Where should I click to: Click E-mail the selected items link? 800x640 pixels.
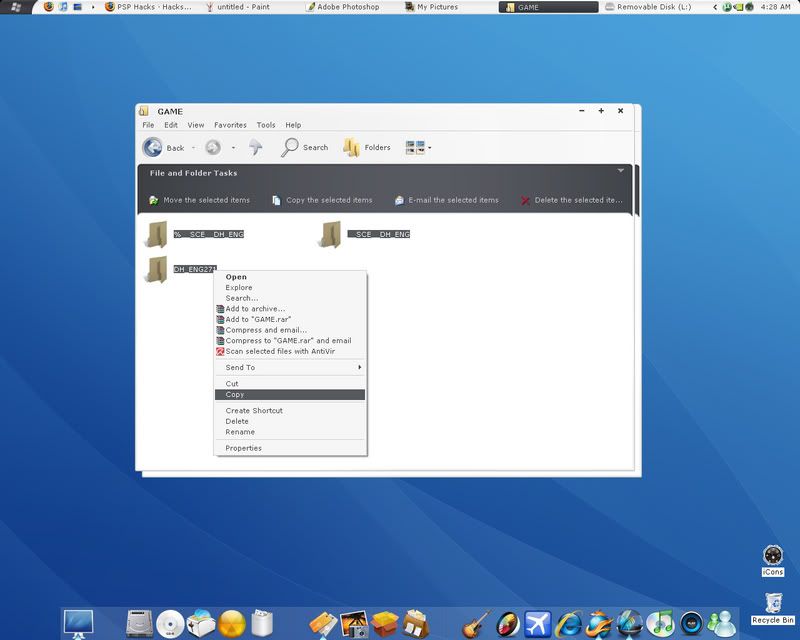[x=446, y=200]
